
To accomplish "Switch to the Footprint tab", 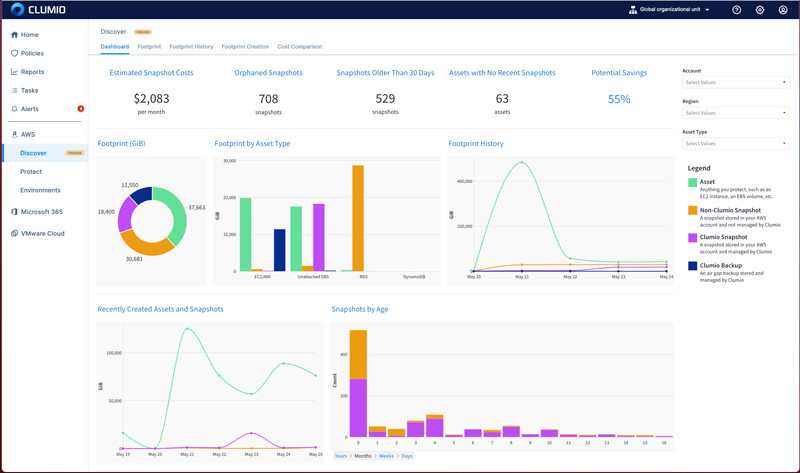I will (149, 46).
